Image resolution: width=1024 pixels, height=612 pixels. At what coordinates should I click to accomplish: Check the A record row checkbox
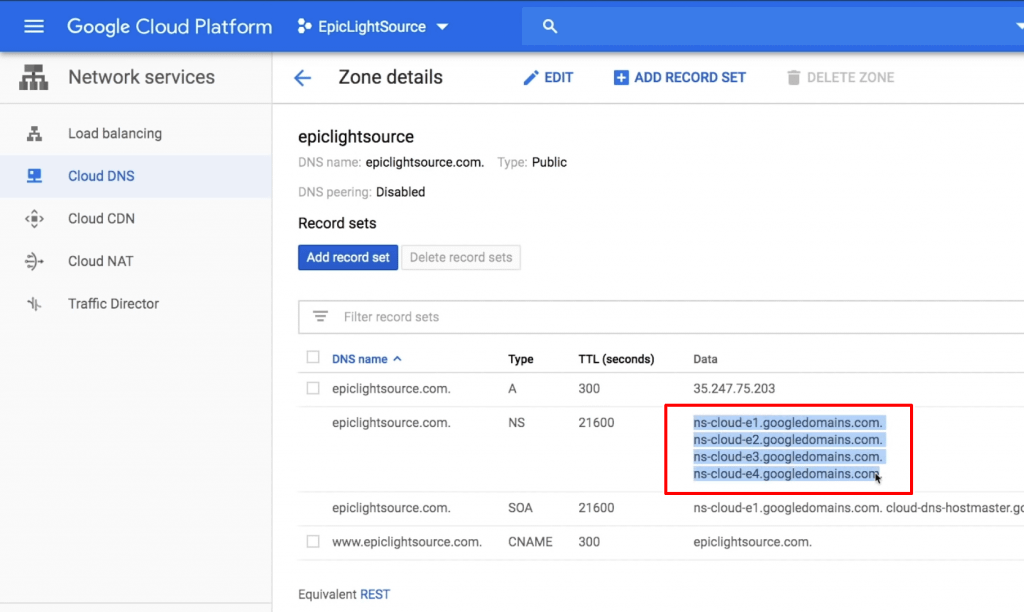click(x=313, y=389)
